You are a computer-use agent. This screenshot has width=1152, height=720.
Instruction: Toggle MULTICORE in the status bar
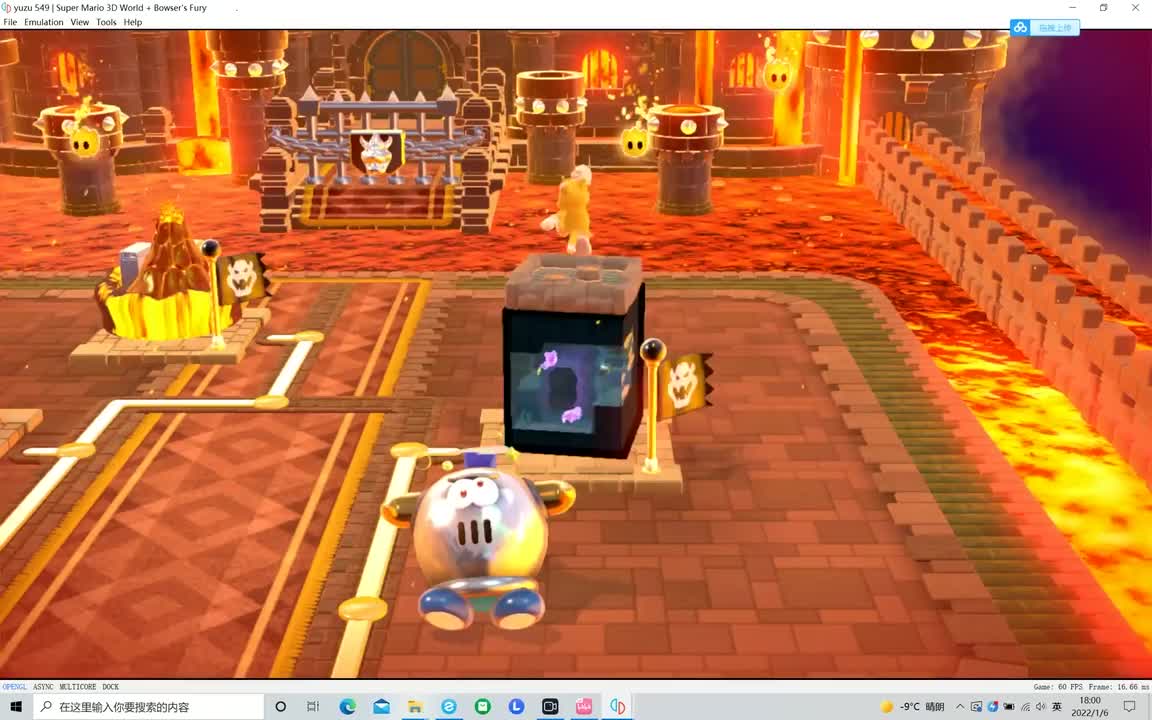(77, 687)
